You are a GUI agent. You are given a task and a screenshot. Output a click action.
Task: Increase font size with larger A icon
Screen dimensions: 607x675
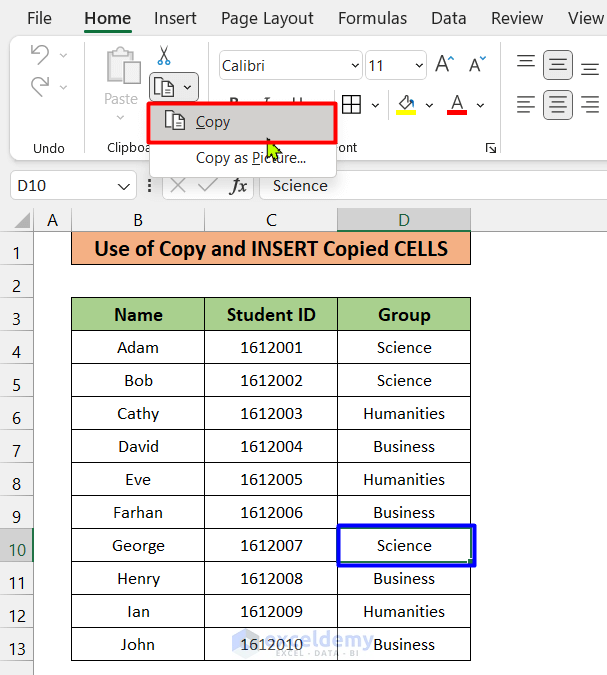coord(446,66)
